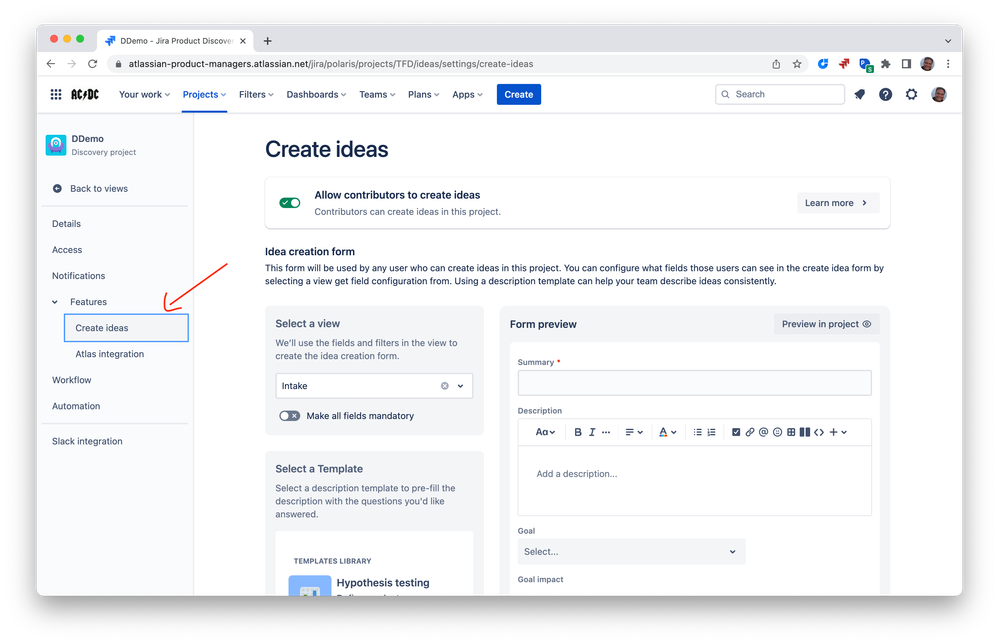999x644 pixels.
Task: Insert a link in description
Action: click(750, 432)
